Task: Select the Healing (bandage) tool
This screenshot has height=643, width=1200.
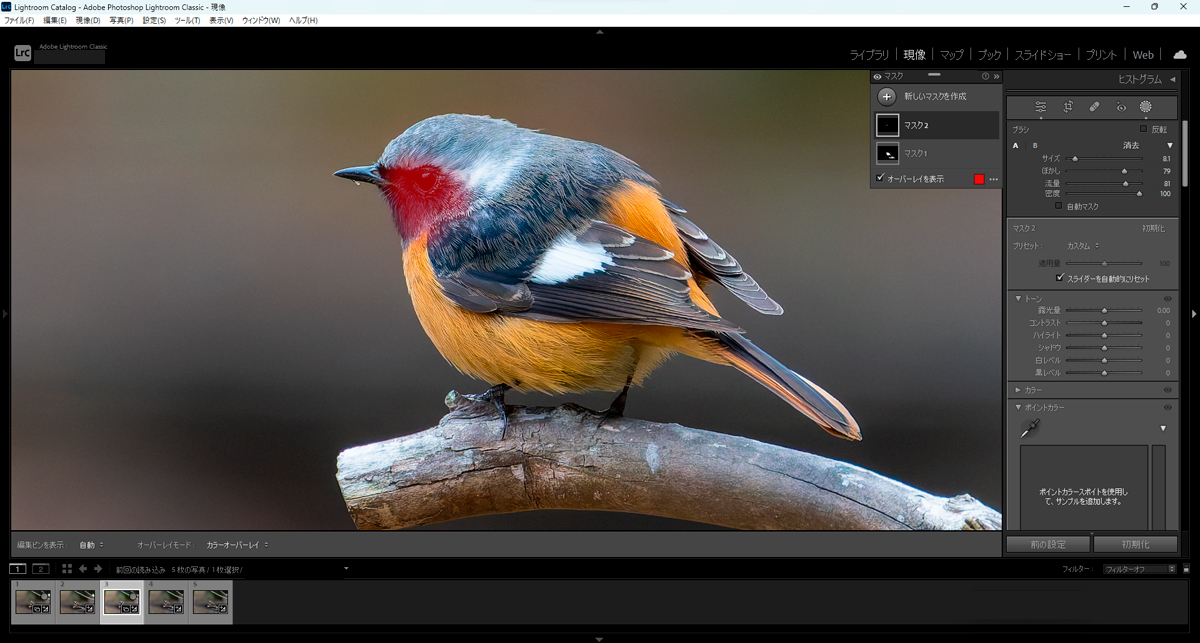Action: point(1094,107)
